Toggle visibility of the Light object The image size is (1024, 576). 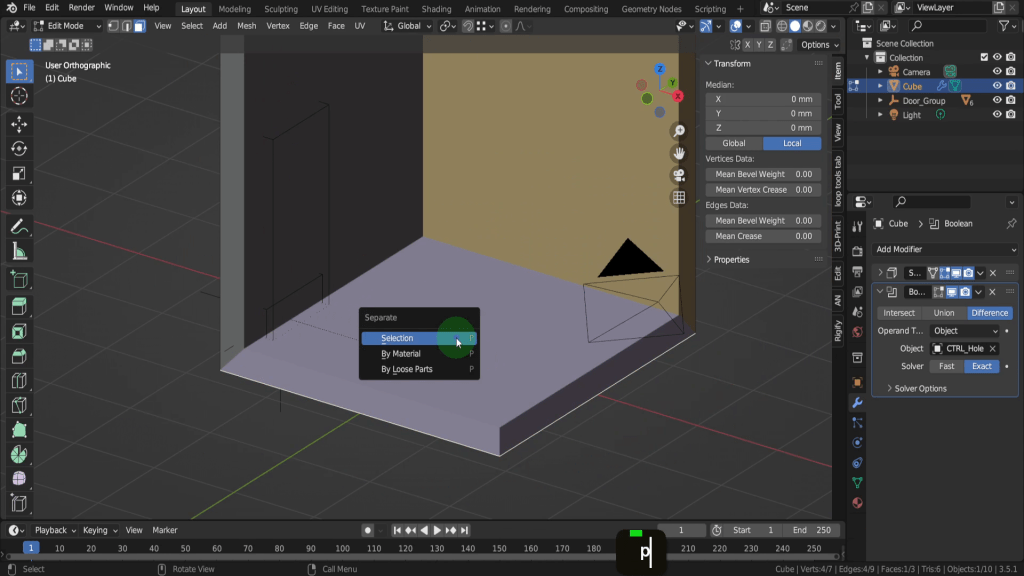pos(997,115)
